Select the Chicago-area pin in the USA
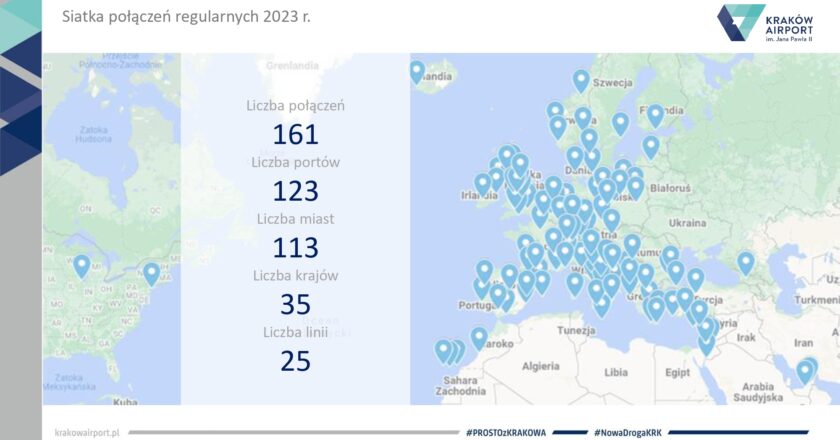This screenshot has width=840, height=440. [x=82, y=265]
